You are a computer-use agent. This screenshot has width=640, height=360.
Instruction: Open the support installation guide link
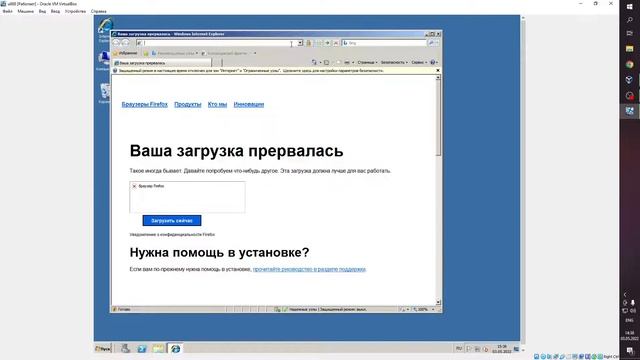click(309, 269)
